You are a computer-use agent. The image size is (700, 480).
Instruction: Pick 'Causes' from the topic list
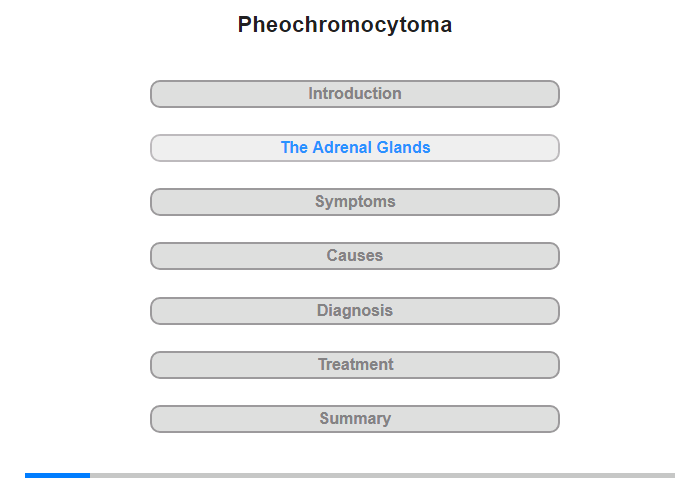pos(355,256)
